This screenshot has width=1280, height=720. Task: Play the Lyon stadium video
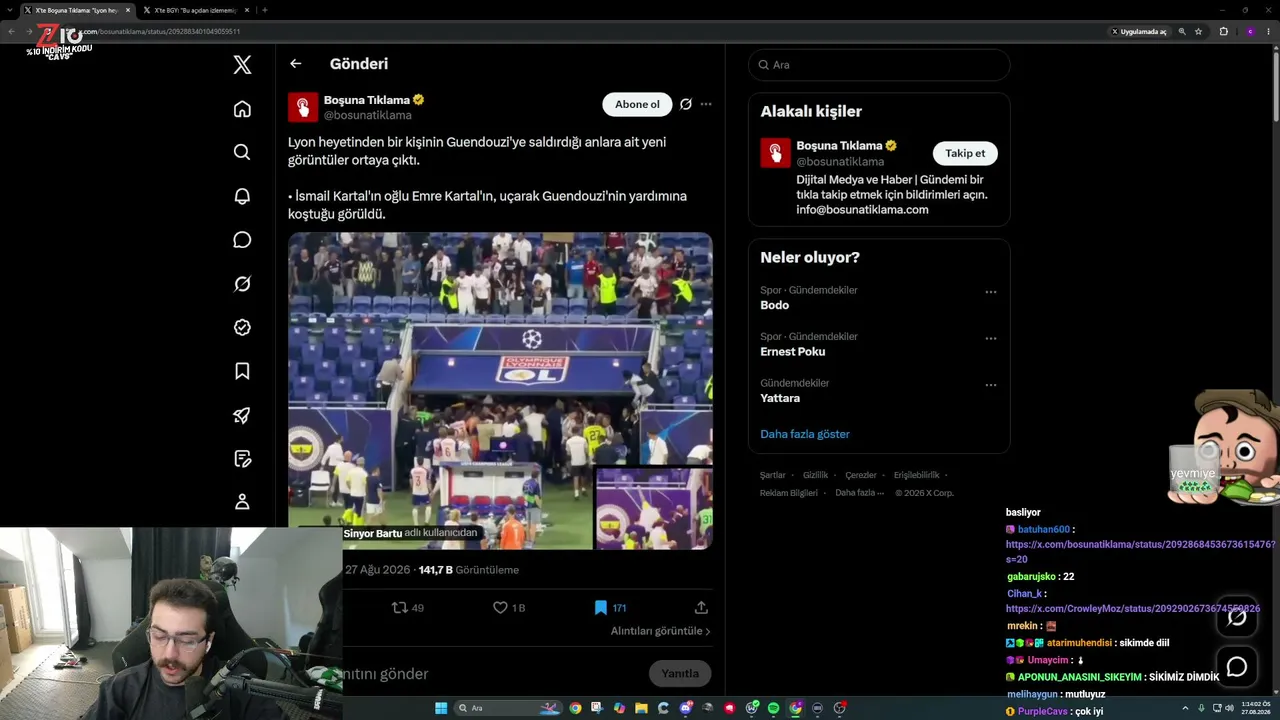point(500,391)
